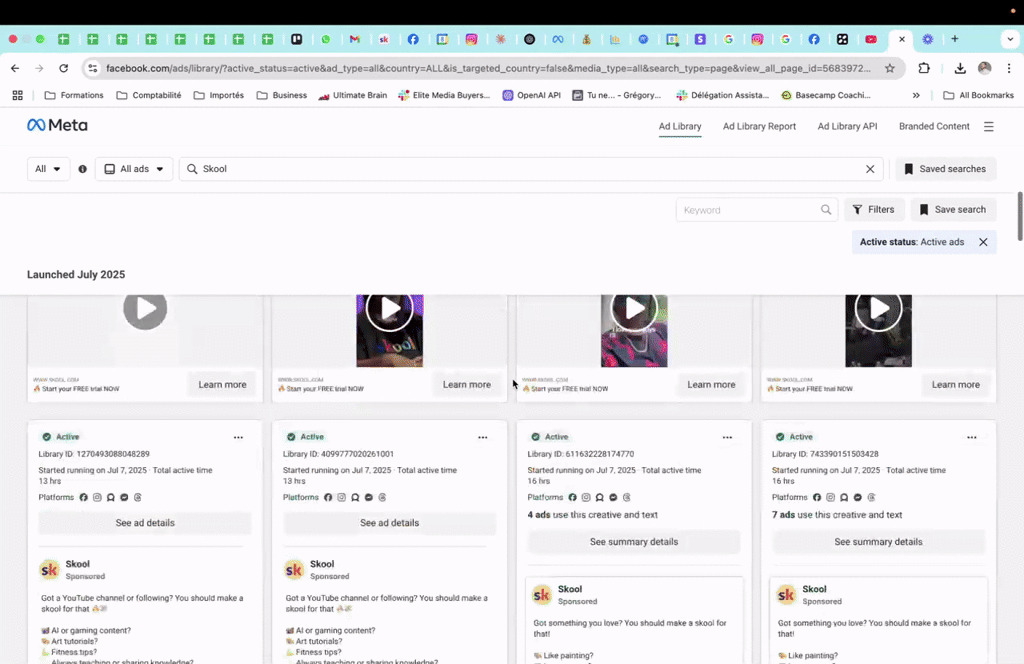The image size is (1024, 664).
Task: Open three-dot menu for ad 611632228174770
Action: 727,437
